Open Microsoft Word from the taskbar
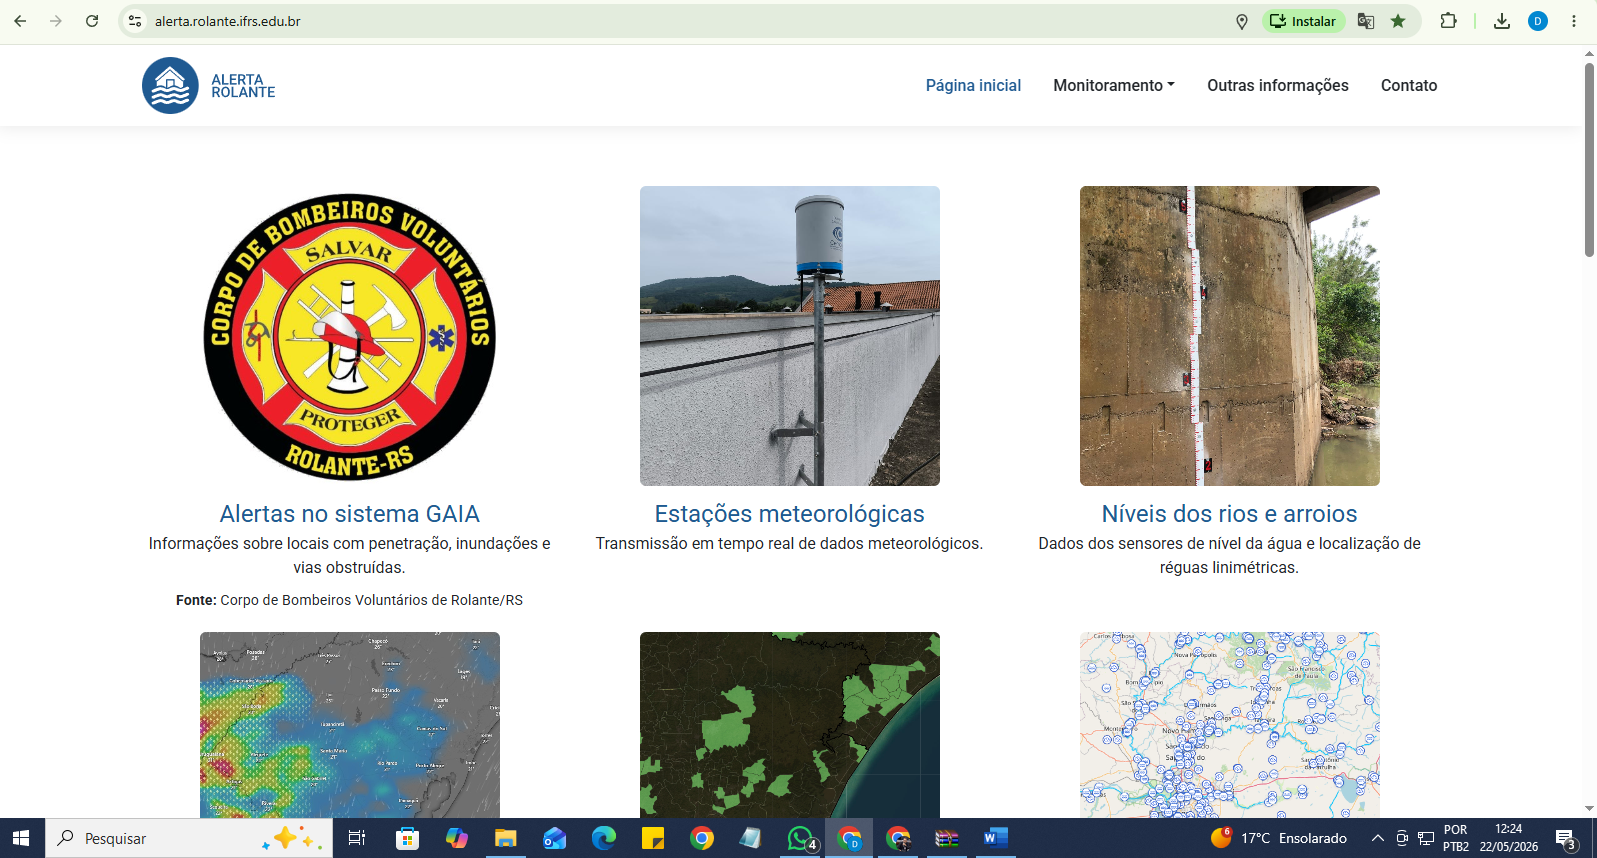 tap(995, 838)
